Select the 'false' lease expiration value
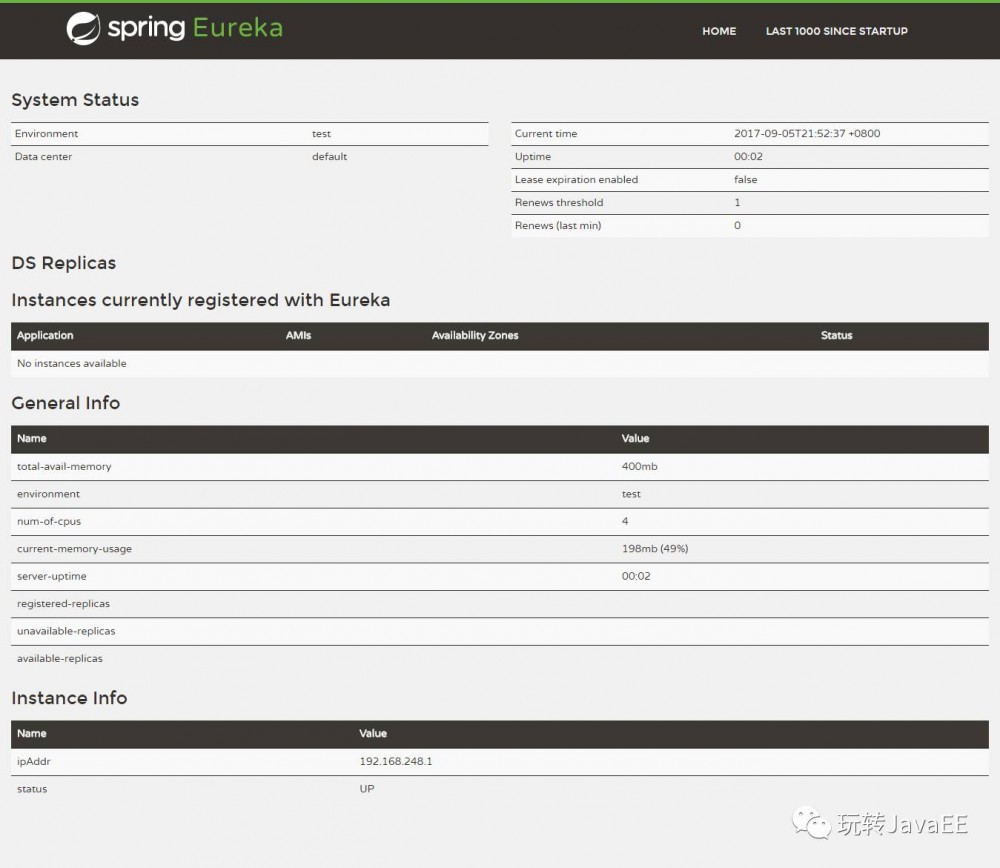Screen dimensions: 1000x868 [x=746, y=180]
